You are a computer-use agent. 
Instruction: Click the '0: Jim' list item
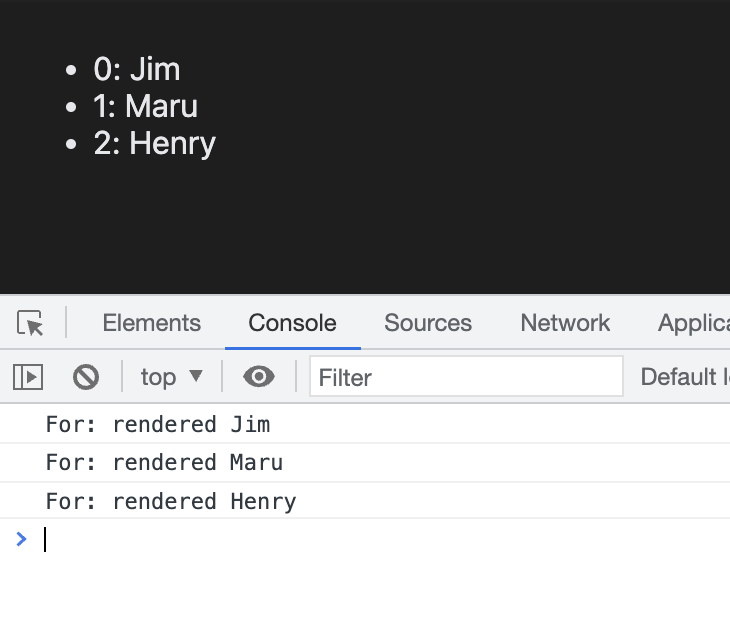[x=137, y=69]
